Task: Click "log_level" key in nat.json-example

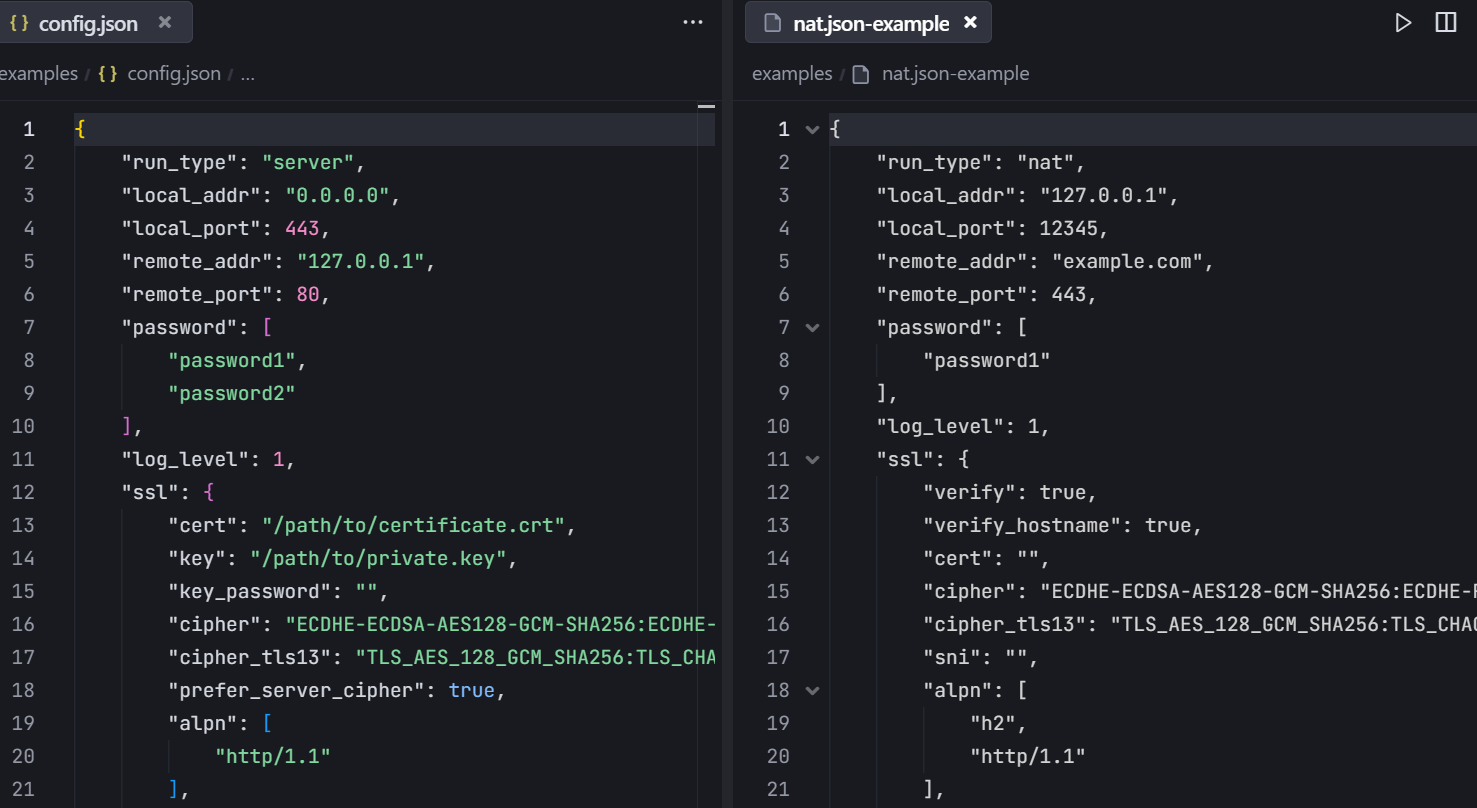Action: coord(940,426)
